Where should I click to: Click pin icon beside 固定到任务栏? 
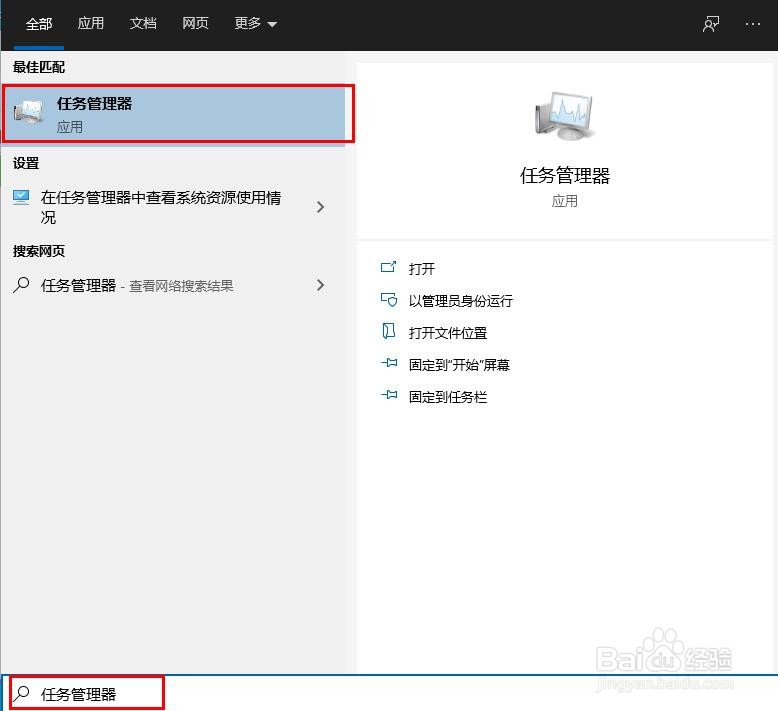tap(389, 395)
